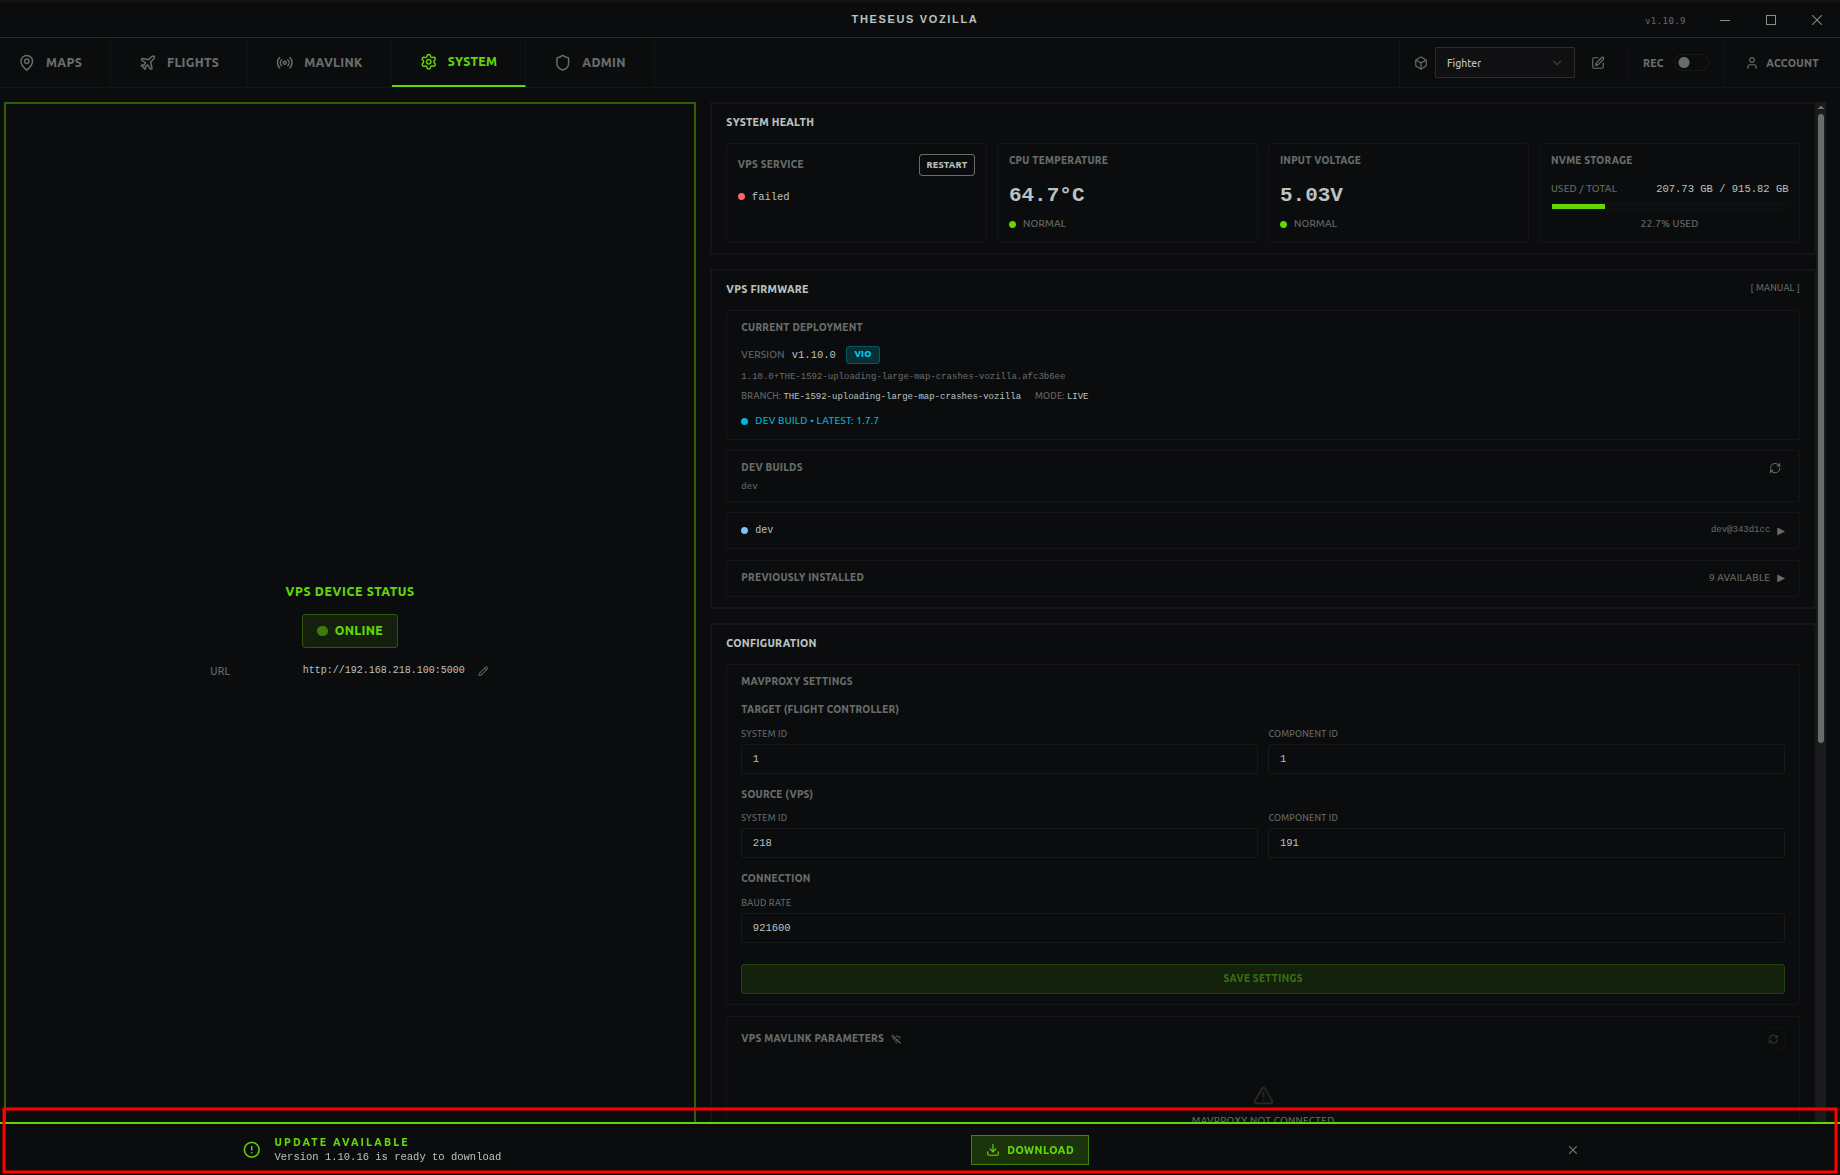Open the Account menu

1782,63
